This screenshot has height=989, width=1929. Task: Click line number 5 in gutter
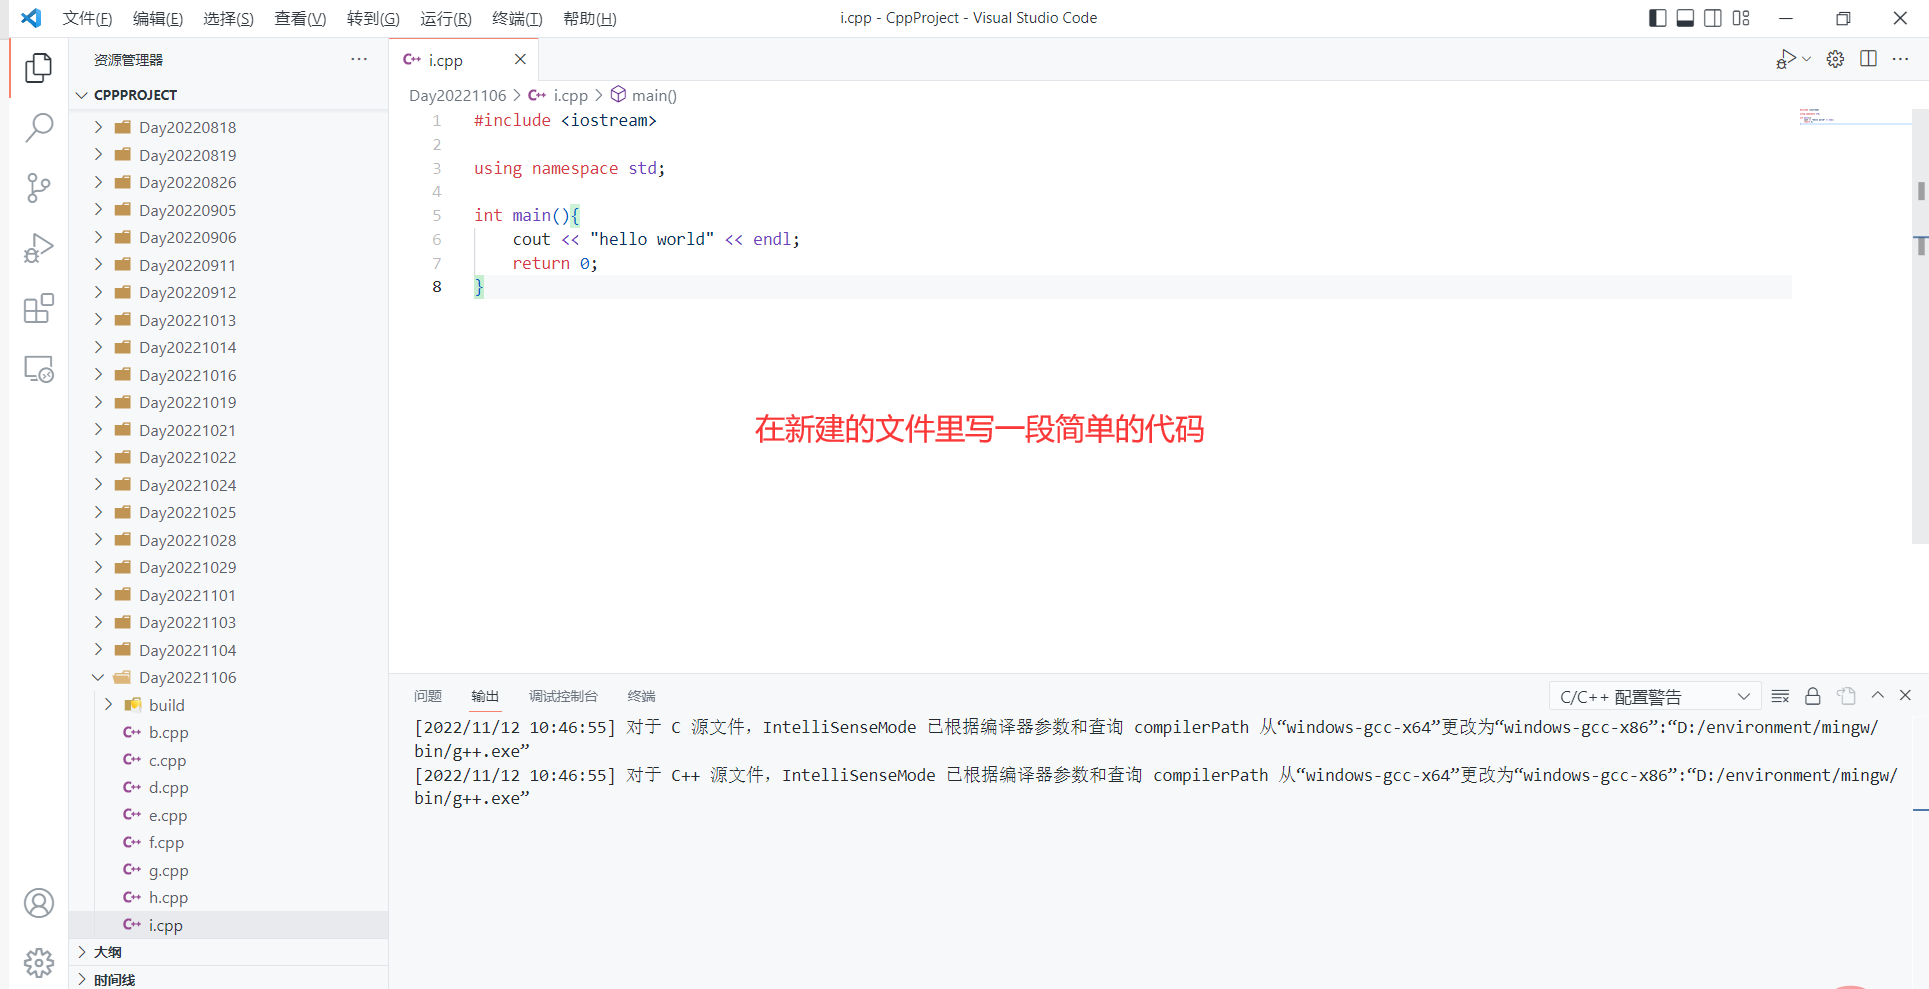436,215
